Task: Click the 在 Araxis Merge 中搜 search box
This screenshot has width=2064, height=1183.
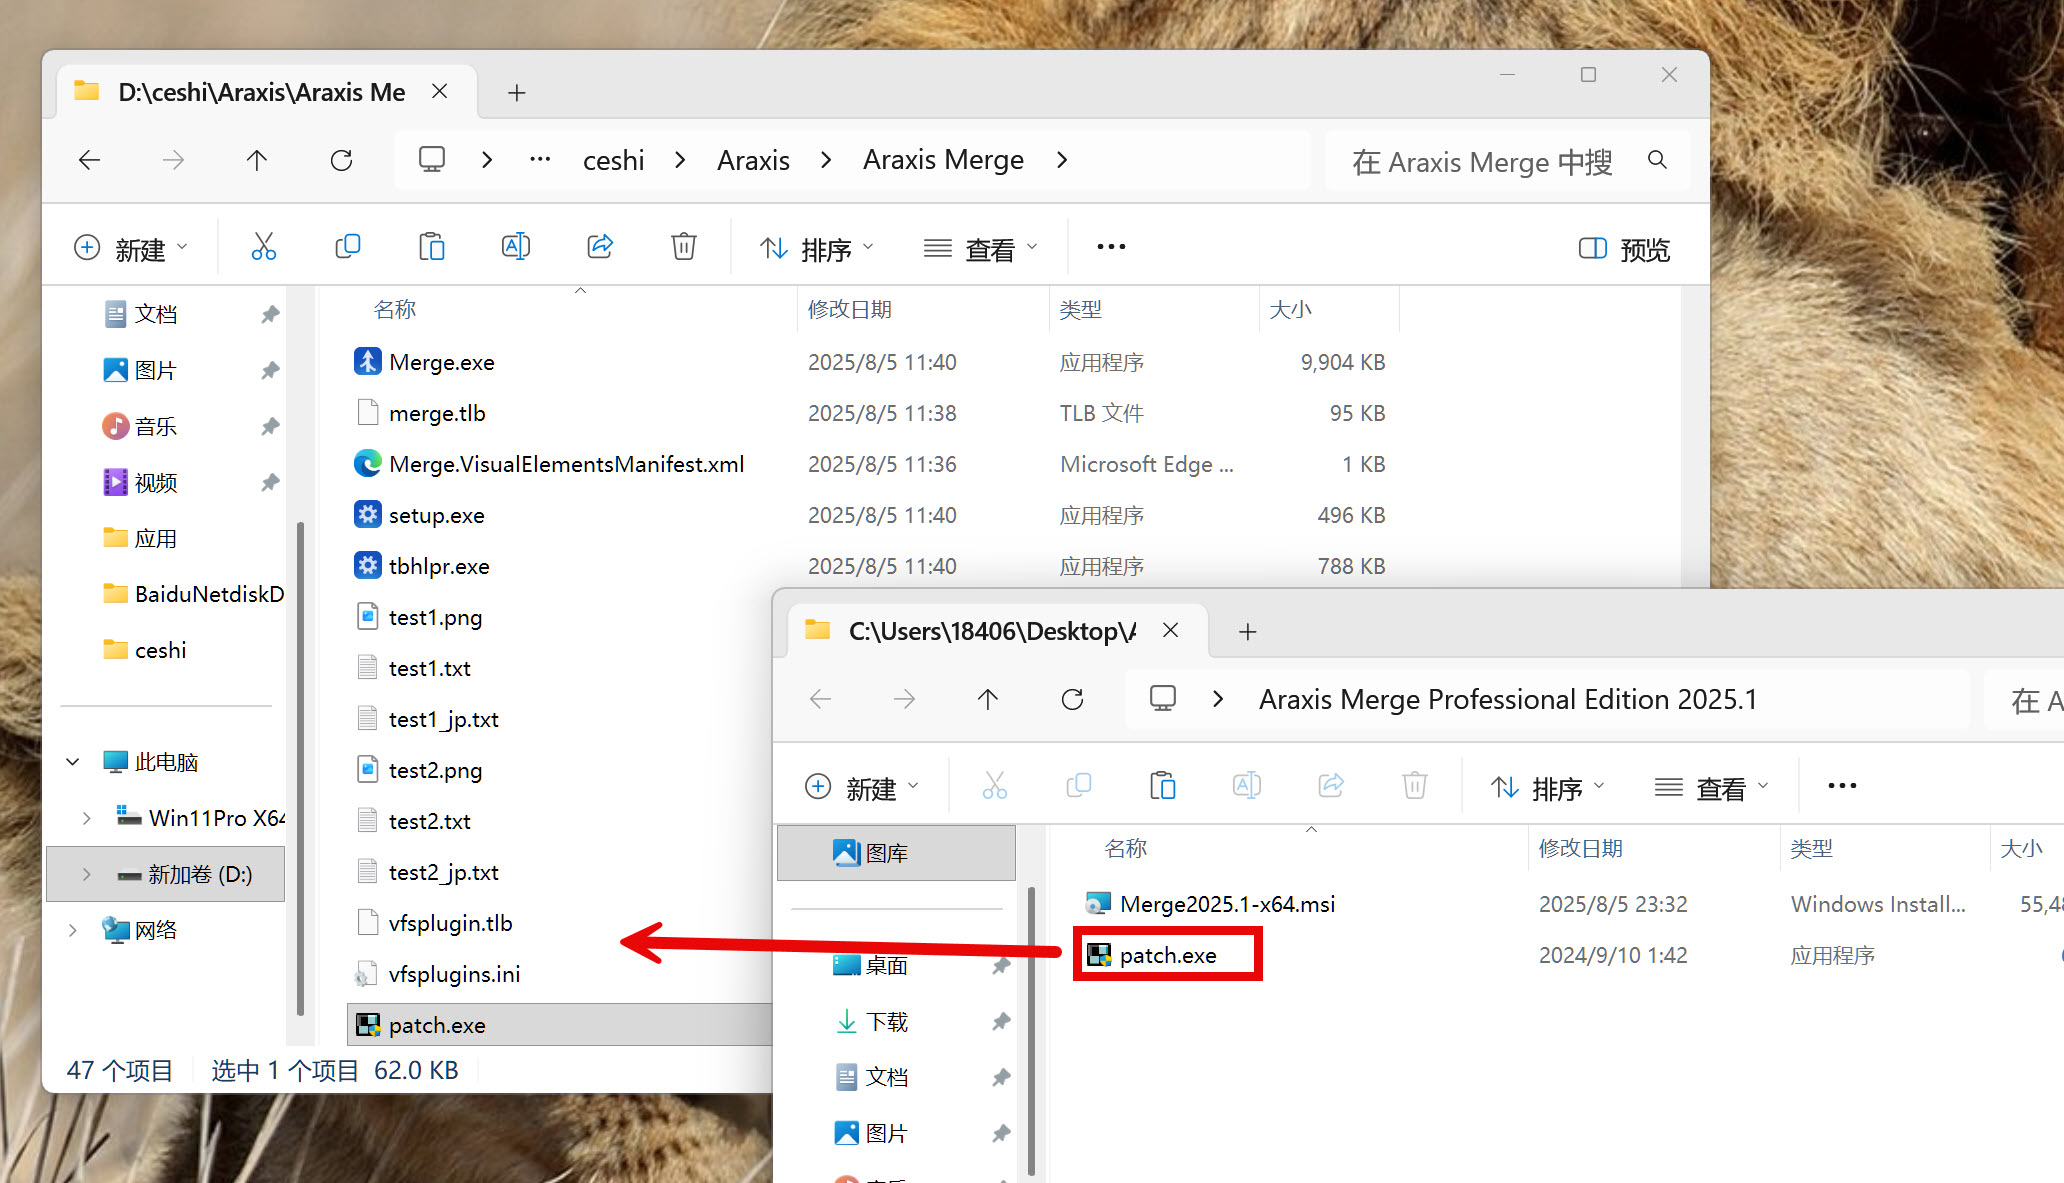Action: (x=1482, y=161)
